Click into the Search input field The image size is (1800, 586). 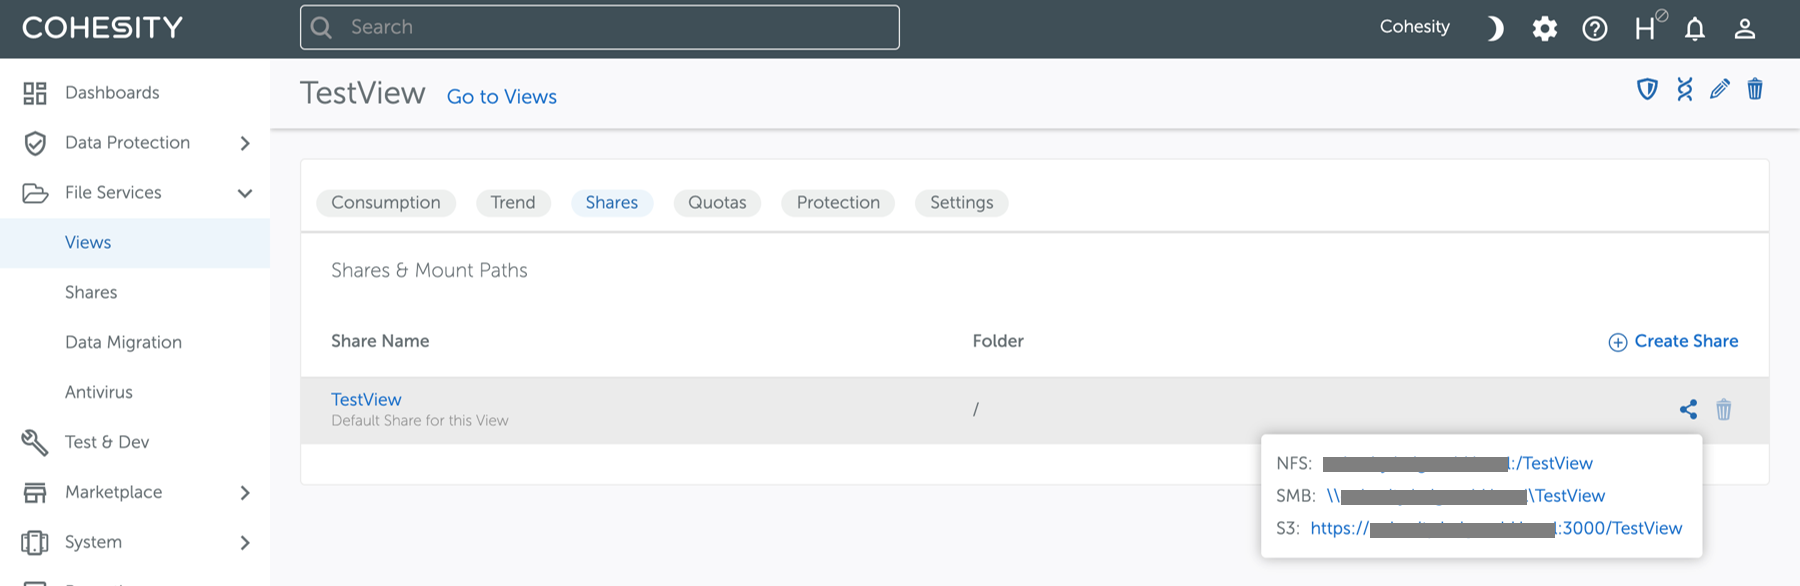click(x=600, y=27)
